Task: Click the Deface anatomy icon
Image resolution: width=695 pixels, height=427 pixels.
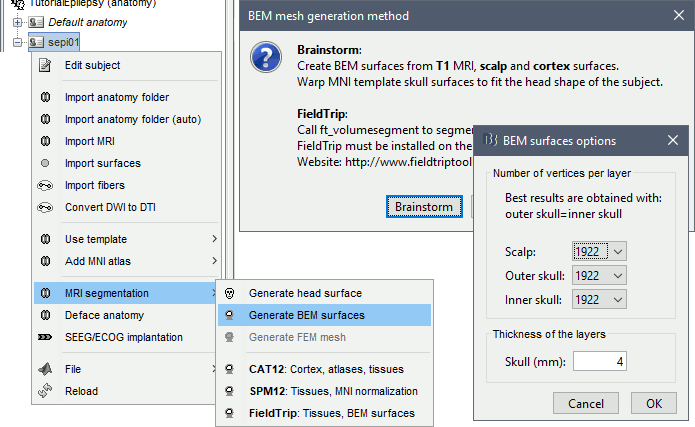Action: click(45, 315)
